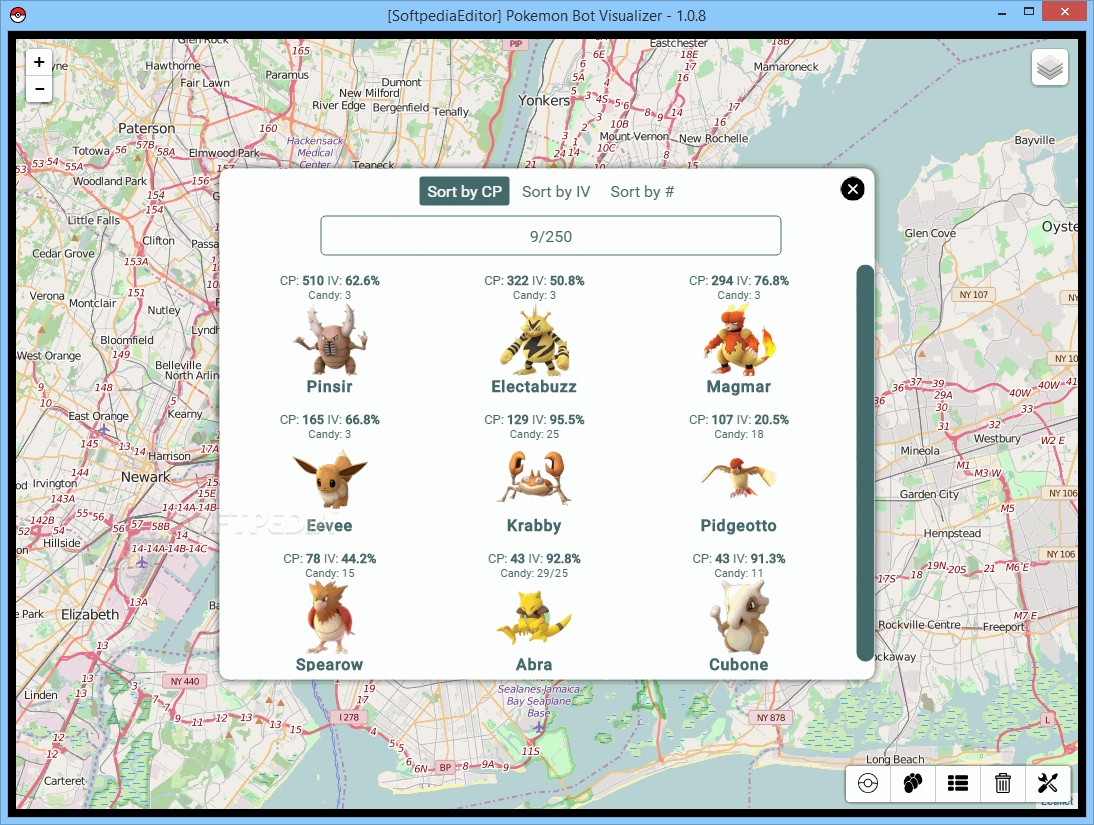Screen dimensions: 1094x825
Task: Click the 'CP: 43 IV: 92.8%' text
Action: point(534,558)
